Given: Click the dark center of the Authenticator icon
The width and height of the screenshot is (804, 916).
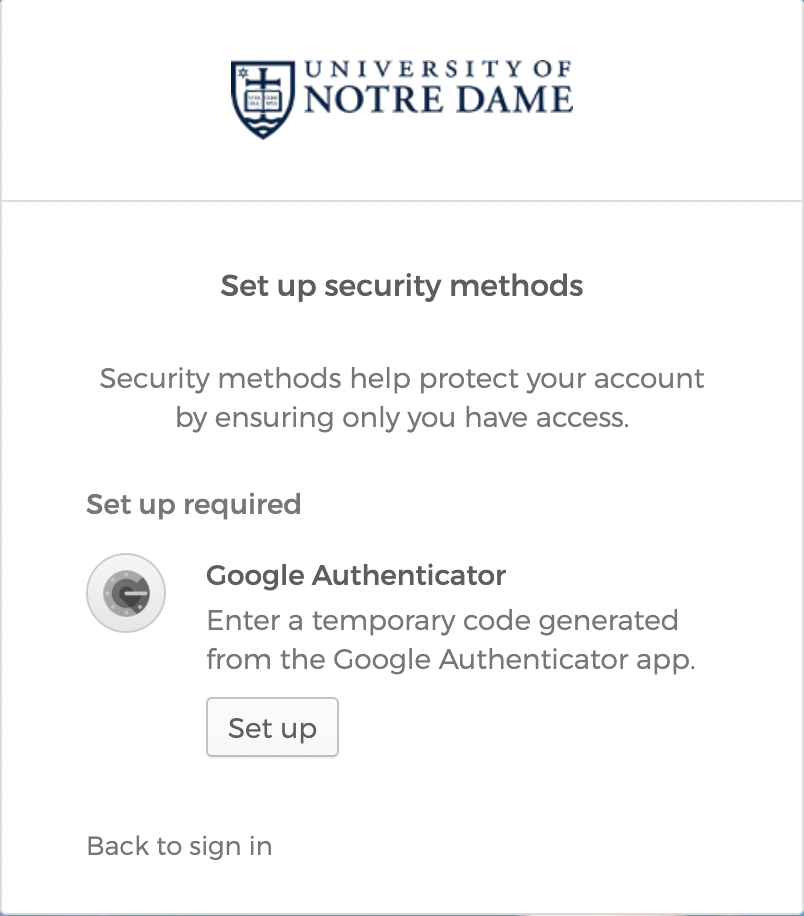Looking at the screenshot, I should (127, 594).
